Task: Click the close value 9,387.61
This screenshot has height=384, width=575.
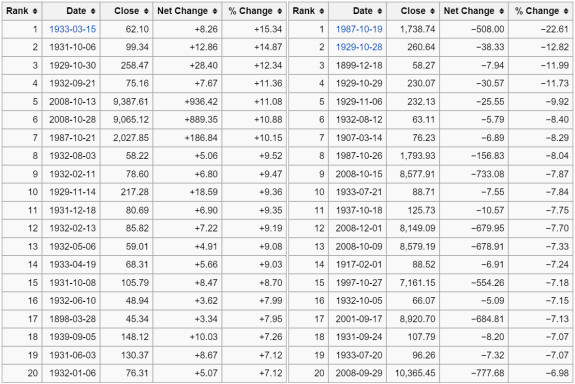Action: [131, 102]
